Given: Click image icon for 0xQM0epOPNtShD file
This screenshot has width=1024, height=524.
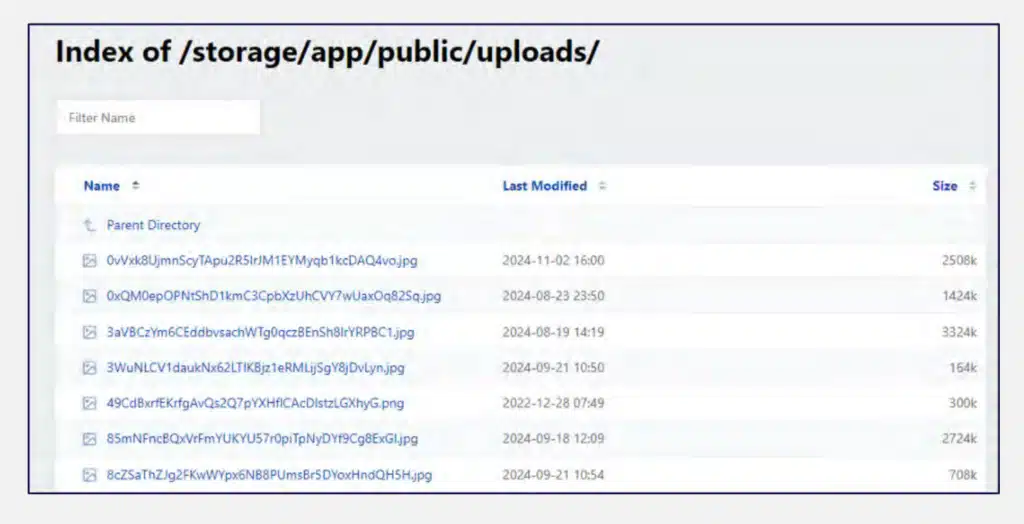Looking at the screenshot, I should click(89, 297).
